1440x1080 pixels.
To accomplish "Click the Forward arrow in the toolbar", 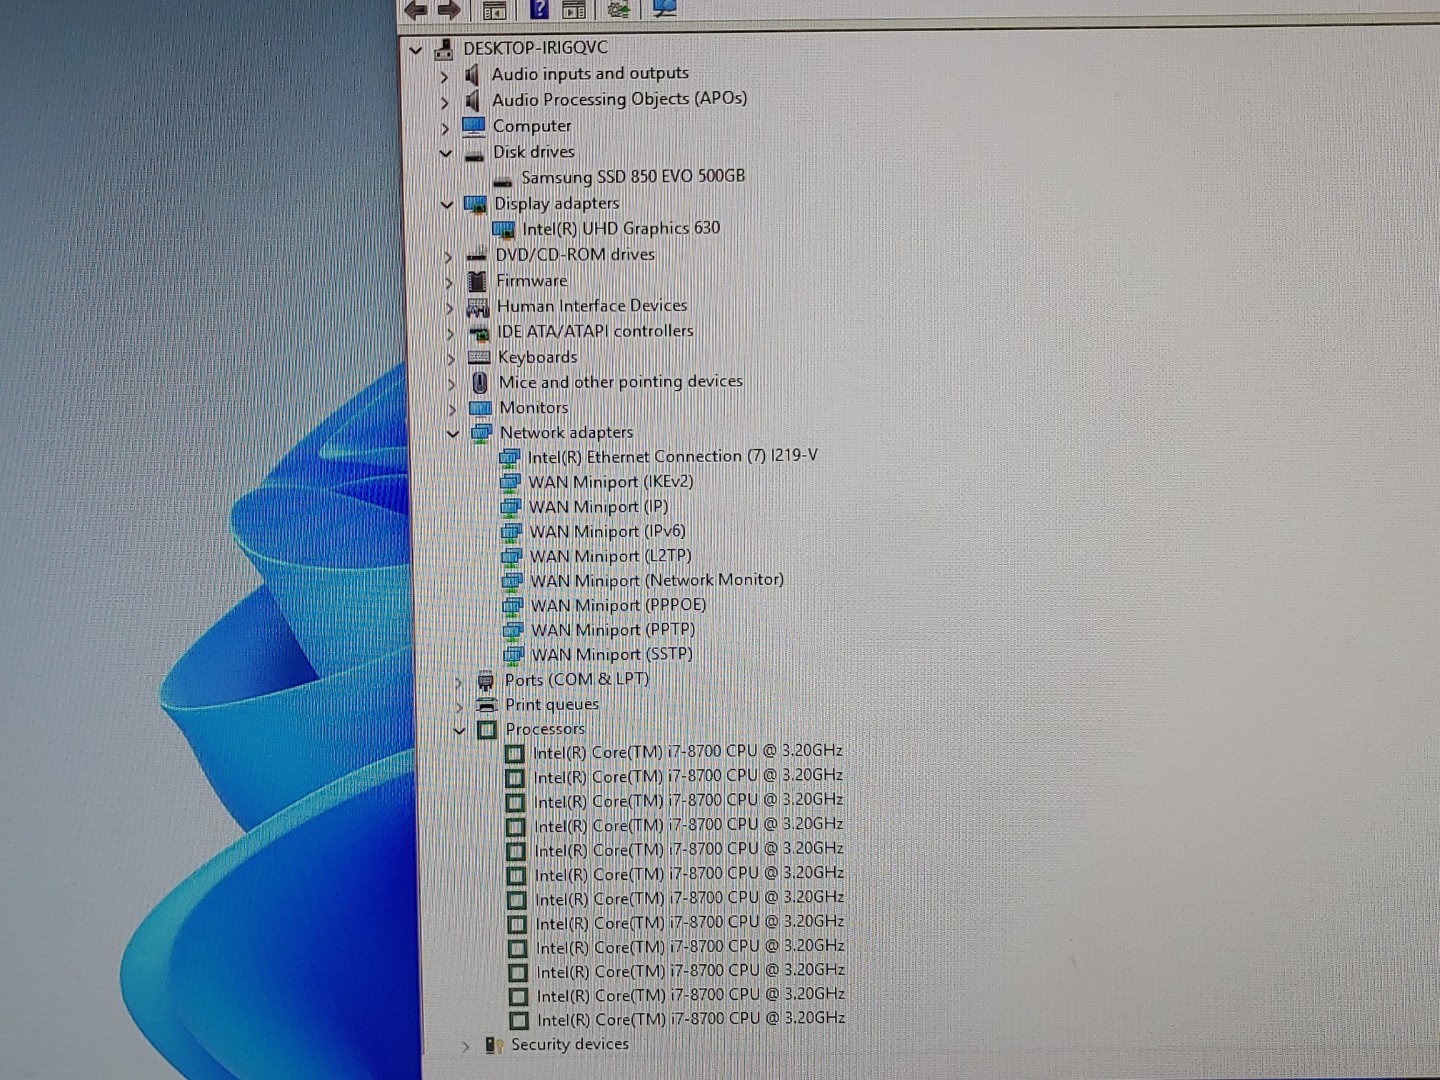I will click(x=449, y=10).
